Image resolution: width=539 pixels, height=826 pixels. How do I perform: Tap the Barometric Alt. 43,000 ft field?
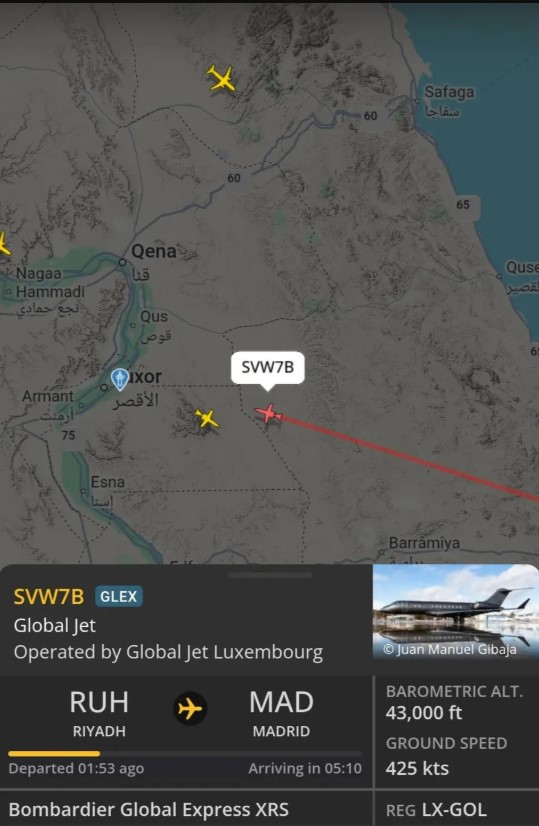click(x=454, y=702)
